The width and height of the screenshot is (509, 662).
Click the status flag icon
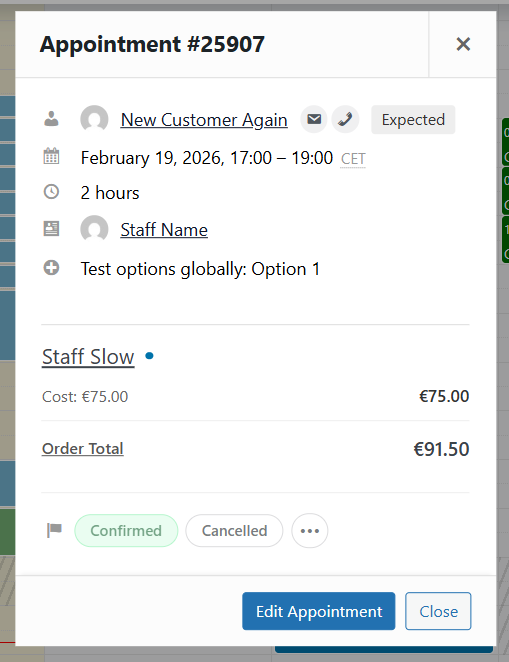point(54,530)
